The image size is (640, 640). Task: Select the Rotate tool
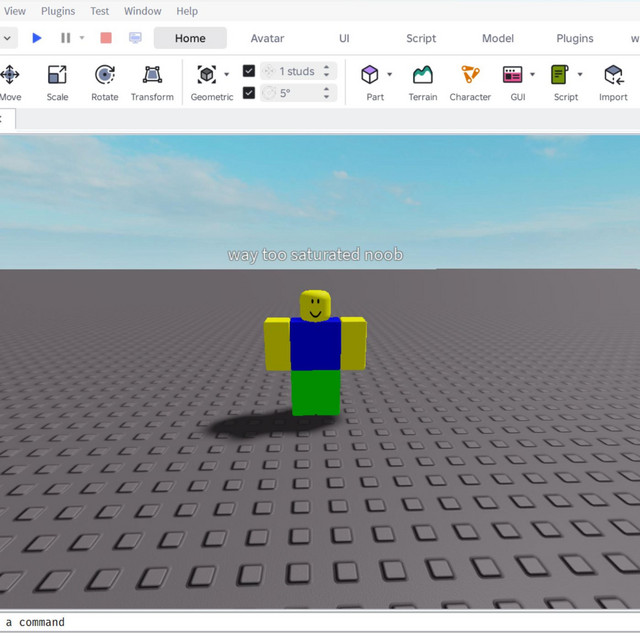point(104,83)
